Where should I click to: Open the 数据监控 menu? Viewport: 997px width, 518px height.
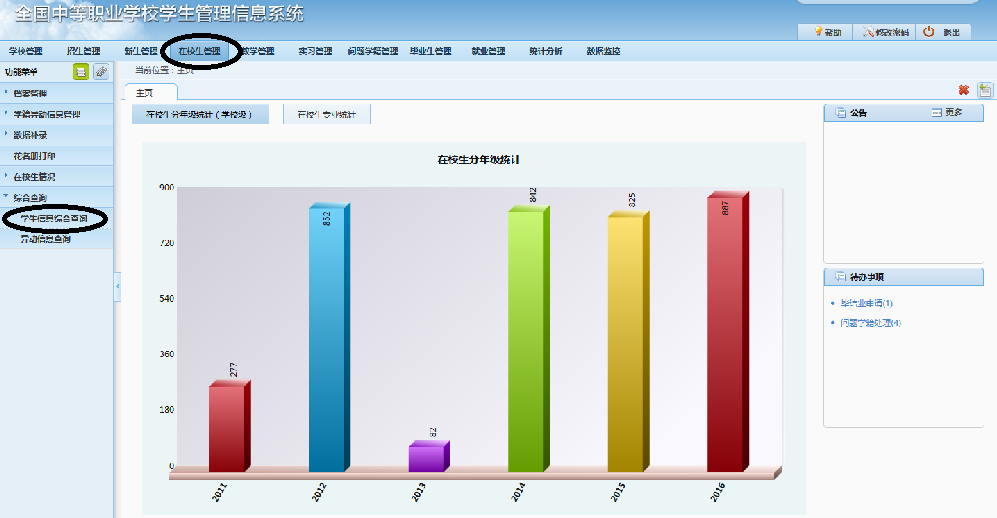tap(603, 51)
